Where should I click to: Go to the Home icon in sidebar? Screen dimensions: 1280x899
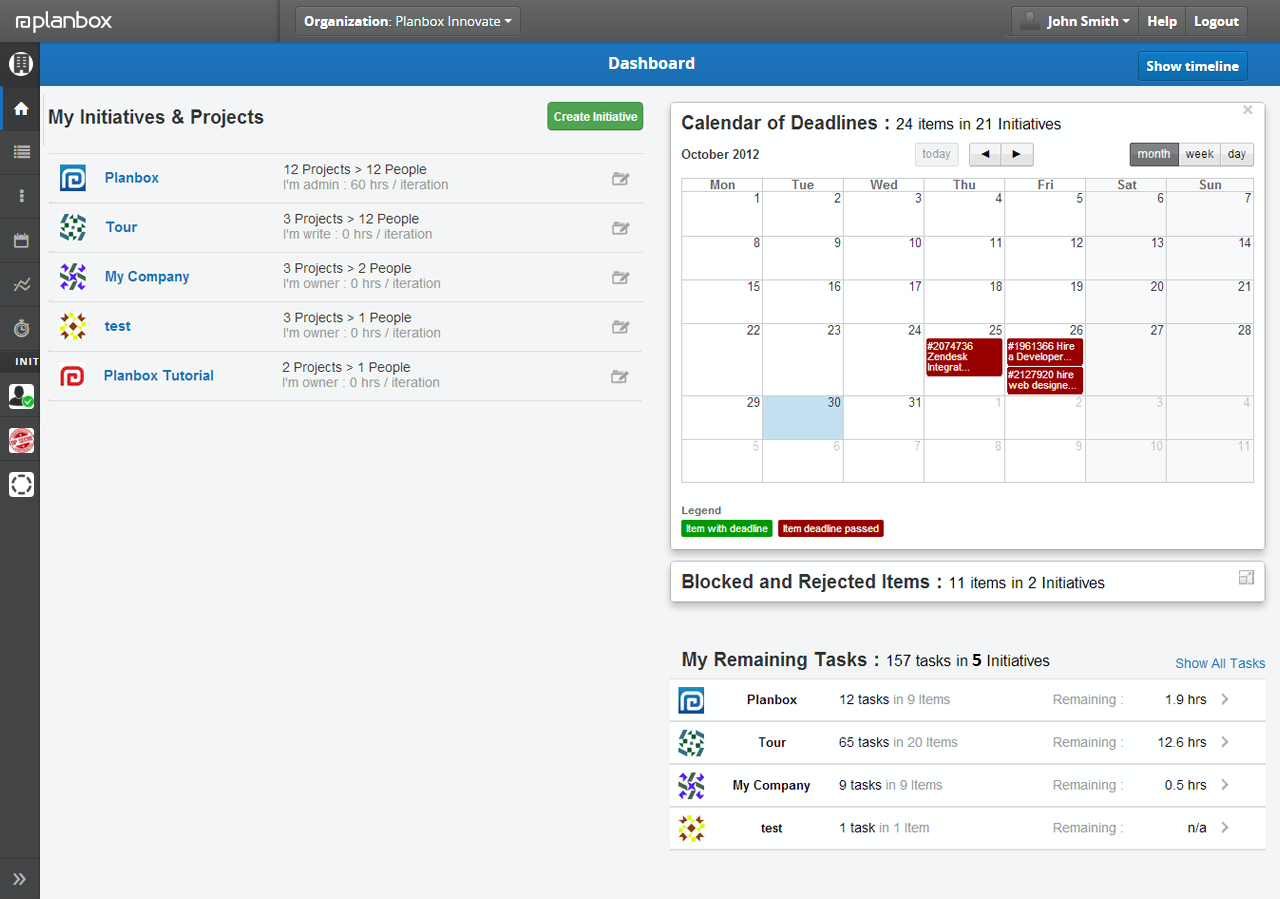click(x=21, y=109)
